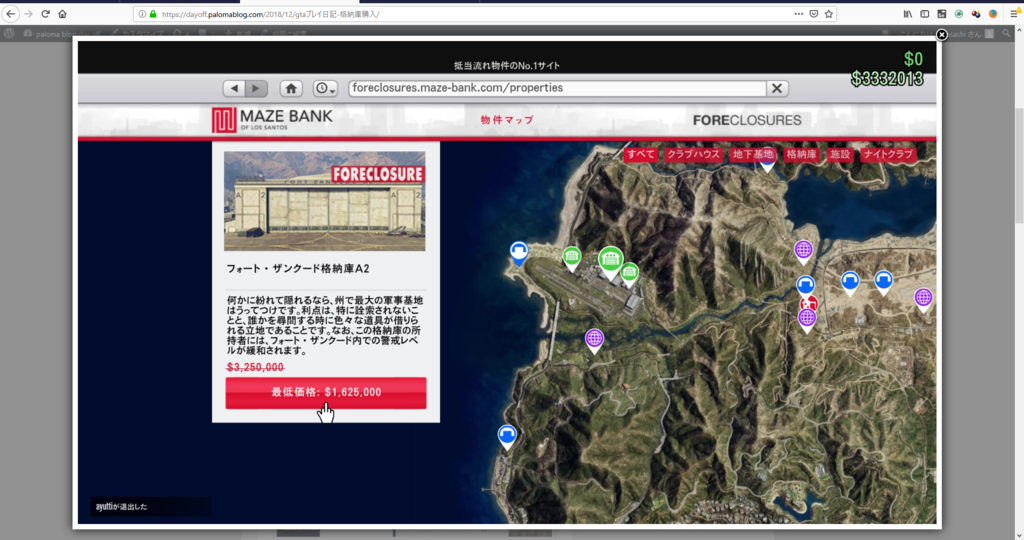This screenshot has width=1024, height=540.
Task: Click the ayuttiが退出した notification
Action: tap(121, 507)
